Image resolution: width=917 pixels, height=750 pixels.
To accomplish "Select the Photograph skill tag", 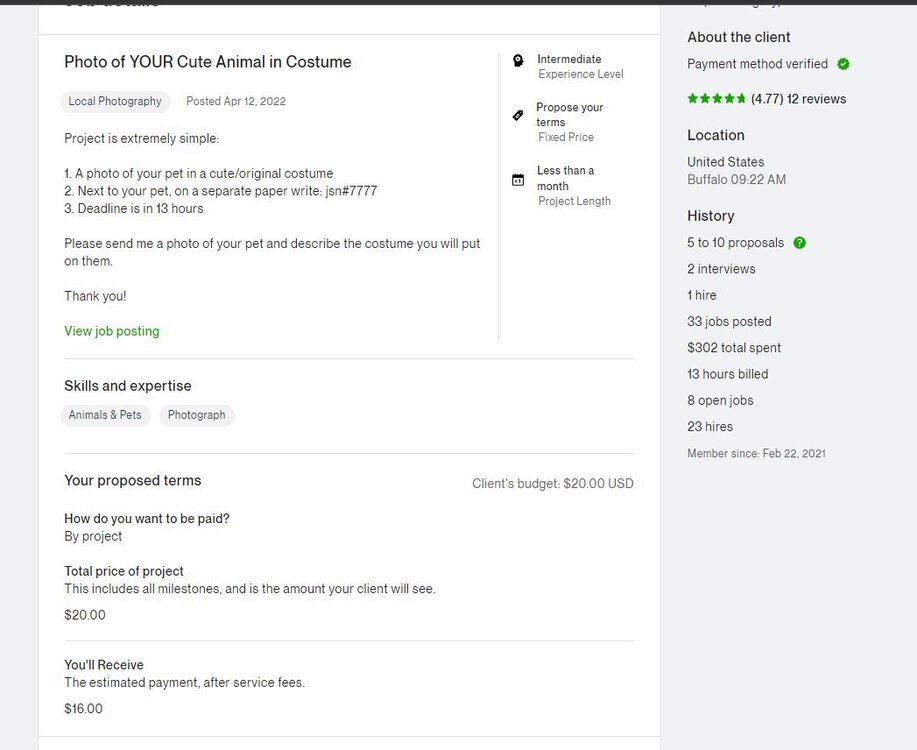I will (196, 415).
